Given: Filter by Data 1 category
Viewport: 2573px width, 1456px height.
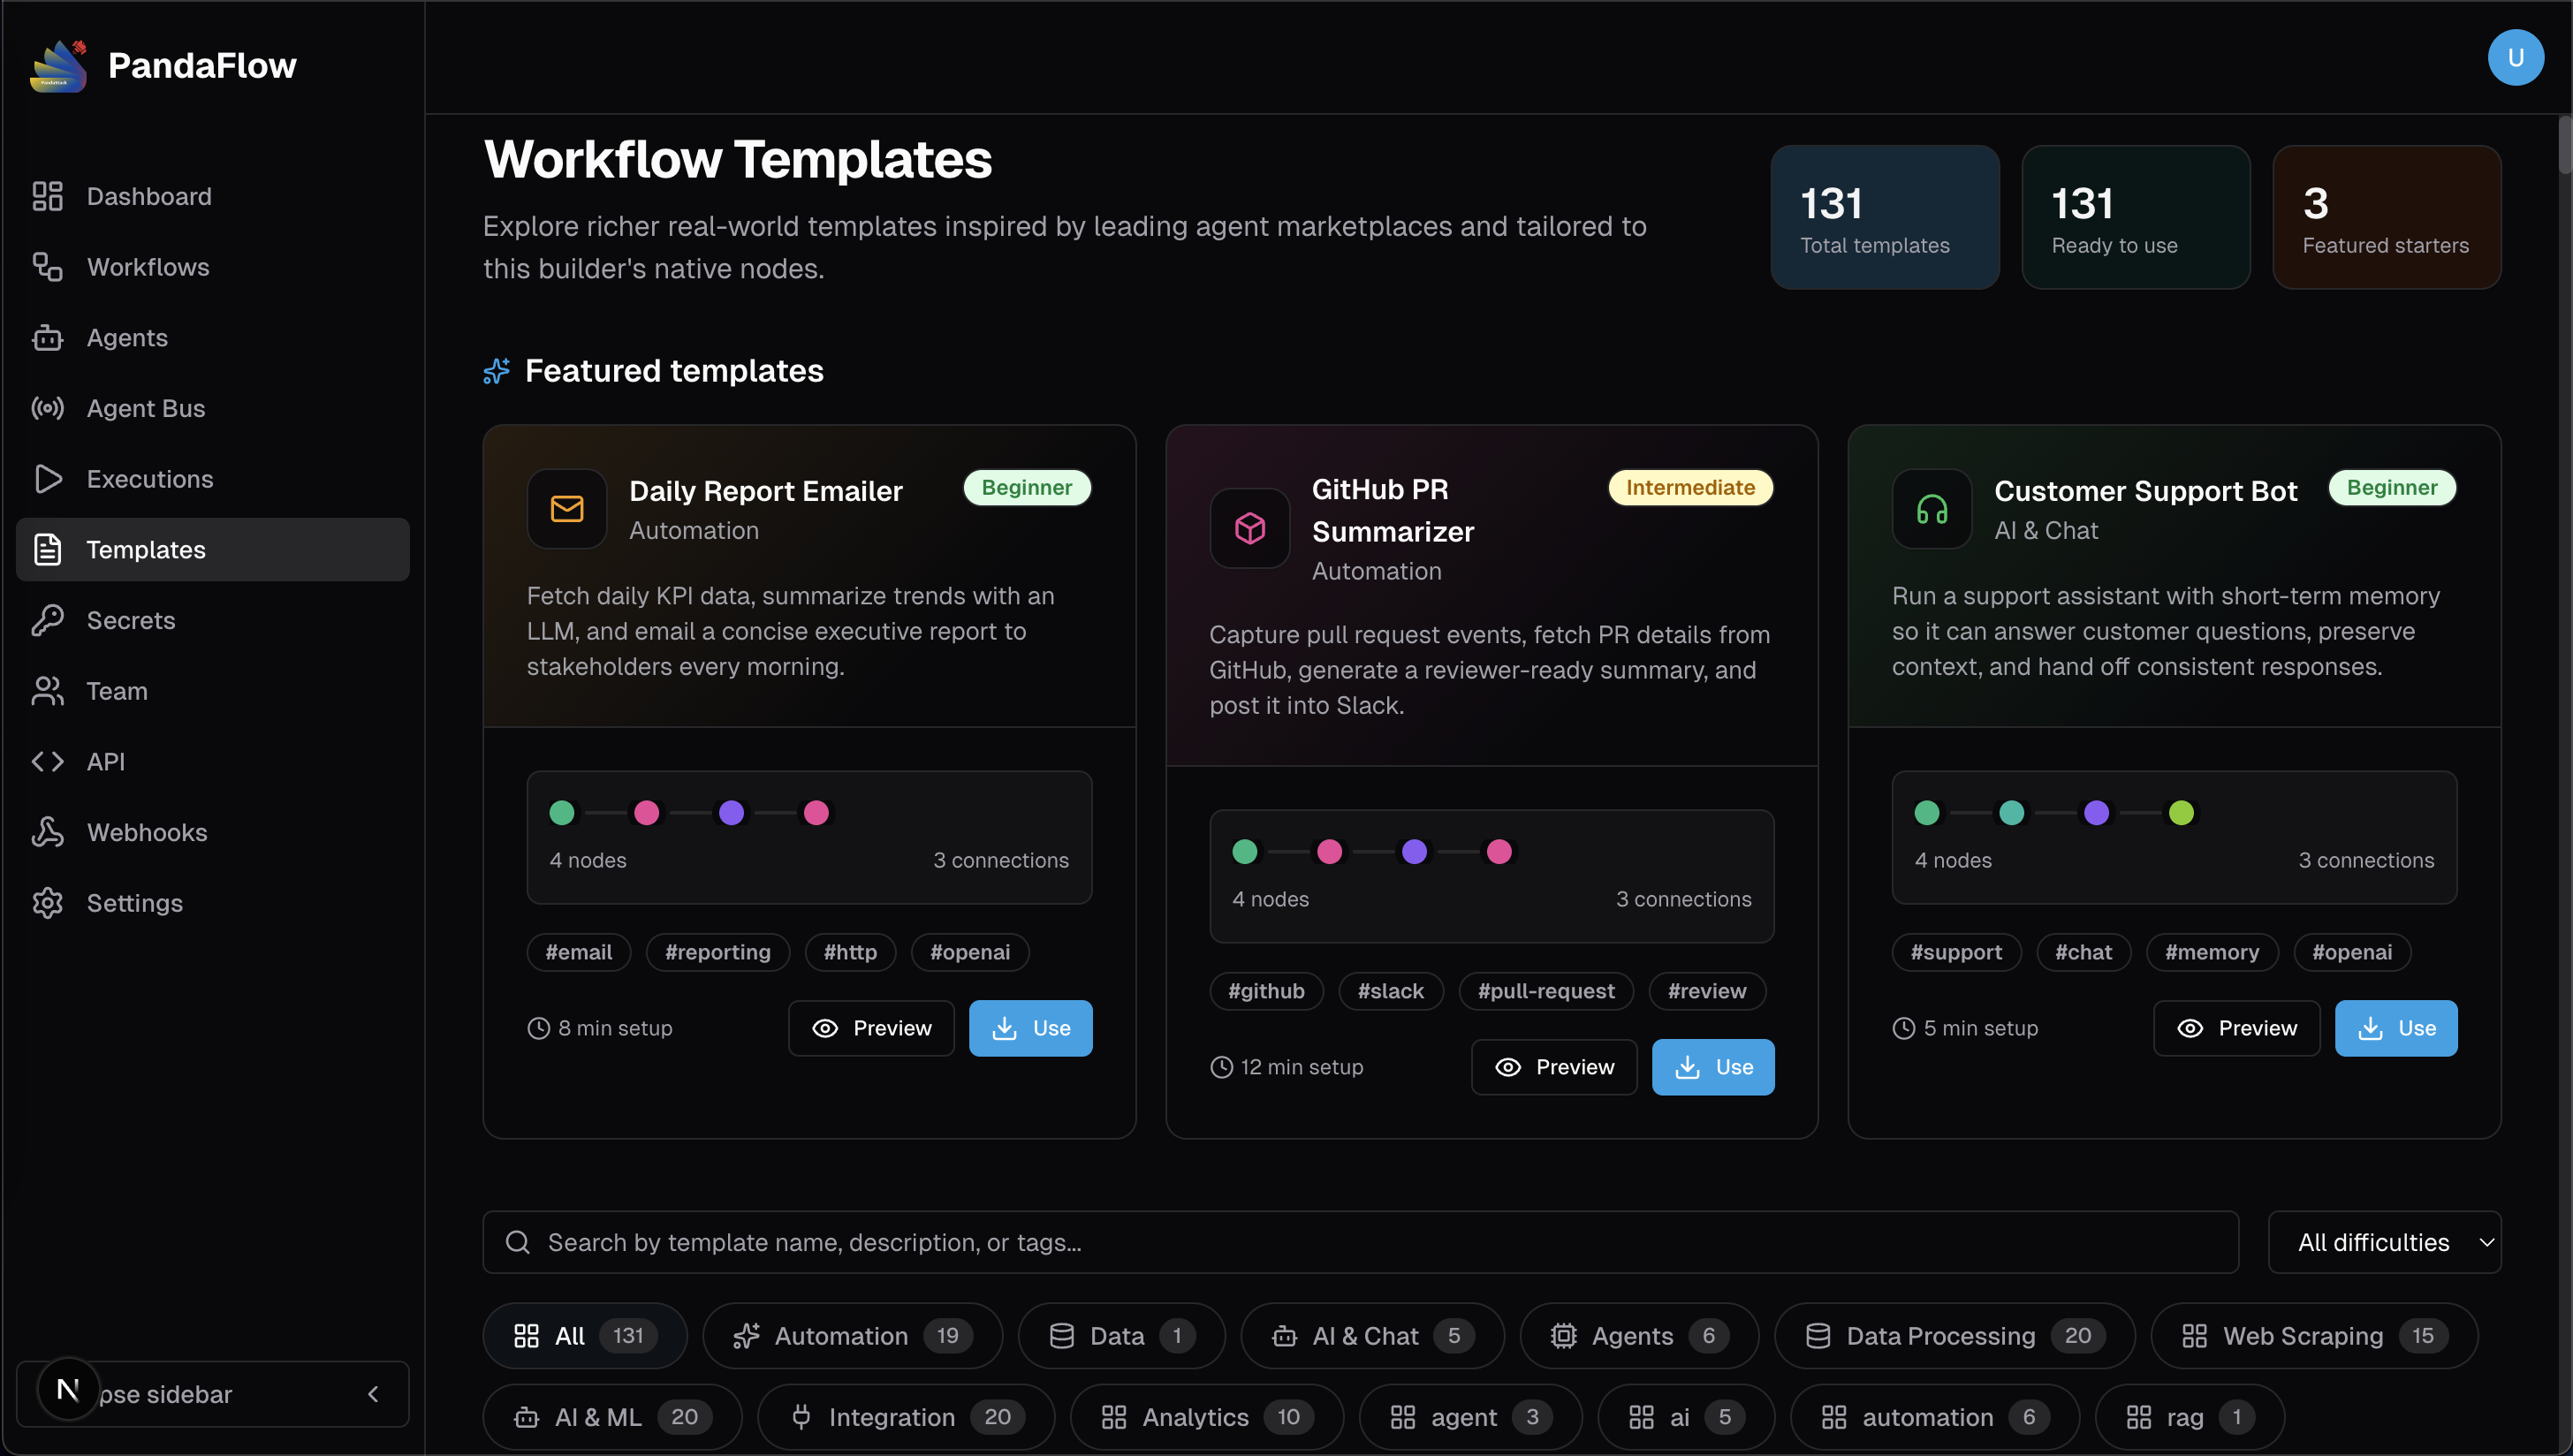Looking at the screenshot, I should pyautogui.click(x=1121, y=1336).
